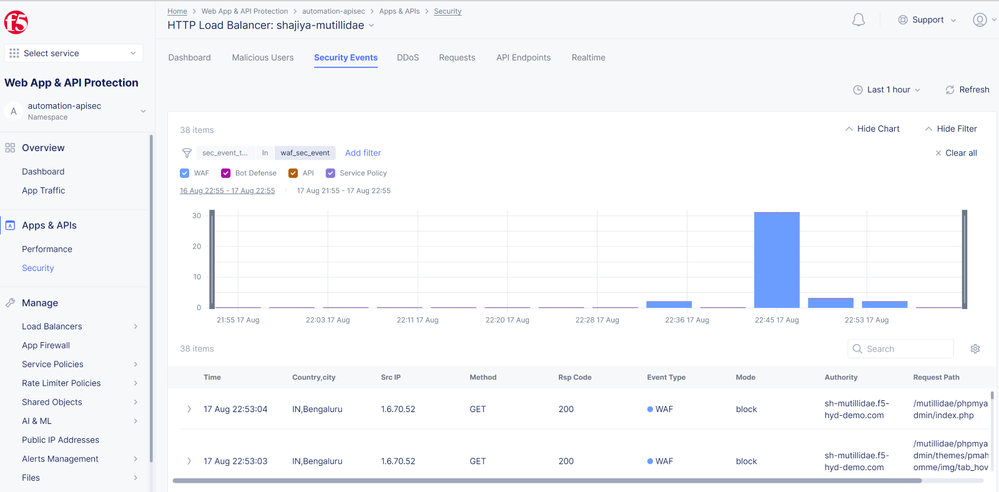
Task: Open the Select service dropdown
Action: click(x=73, y=53)
